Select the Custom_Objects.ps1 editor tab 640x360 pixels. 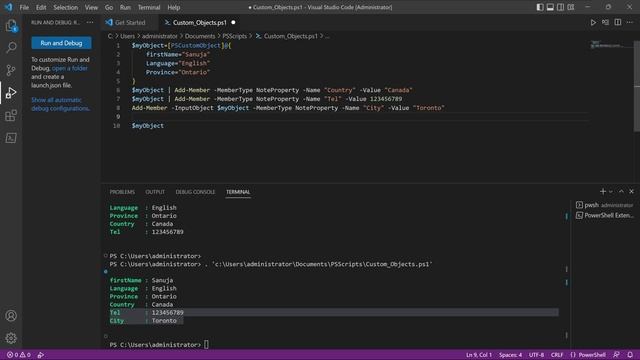[199, 22]
